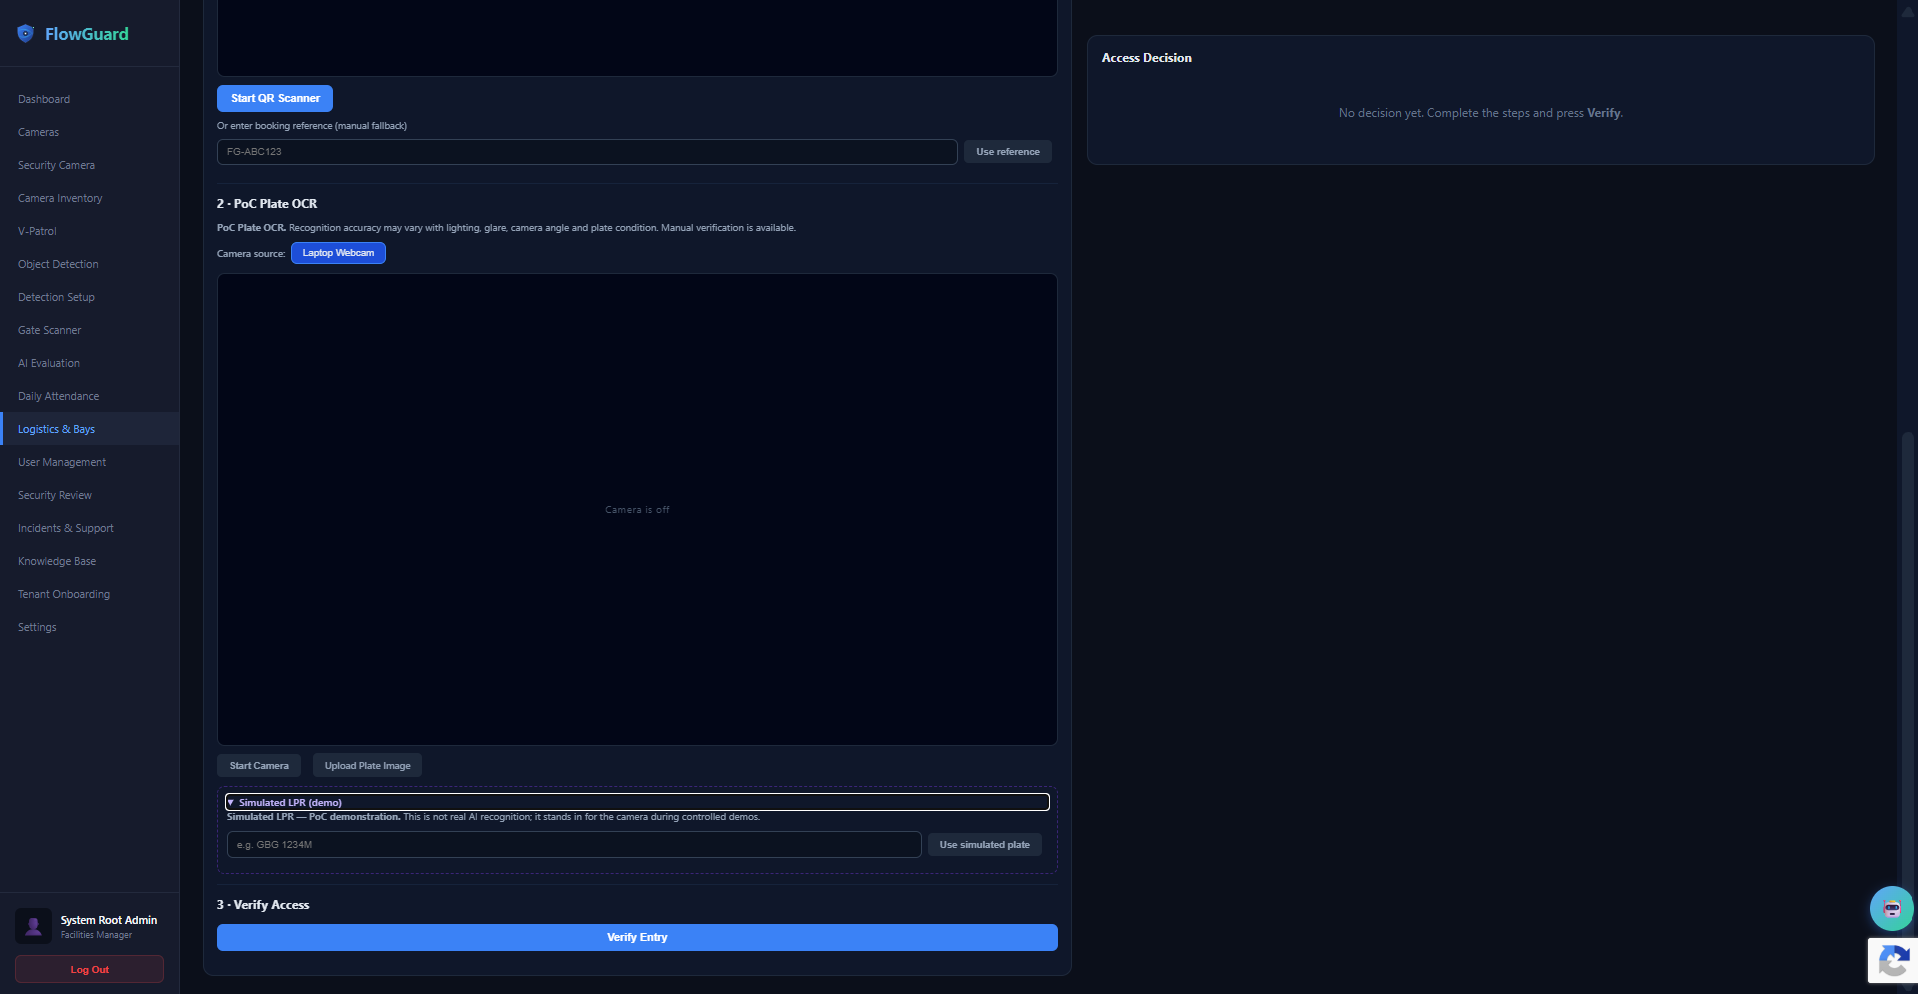This screenshot has width=1918, height=994.
Task: Open the chatbot assistant bubble
Action: pos(1891,908)
